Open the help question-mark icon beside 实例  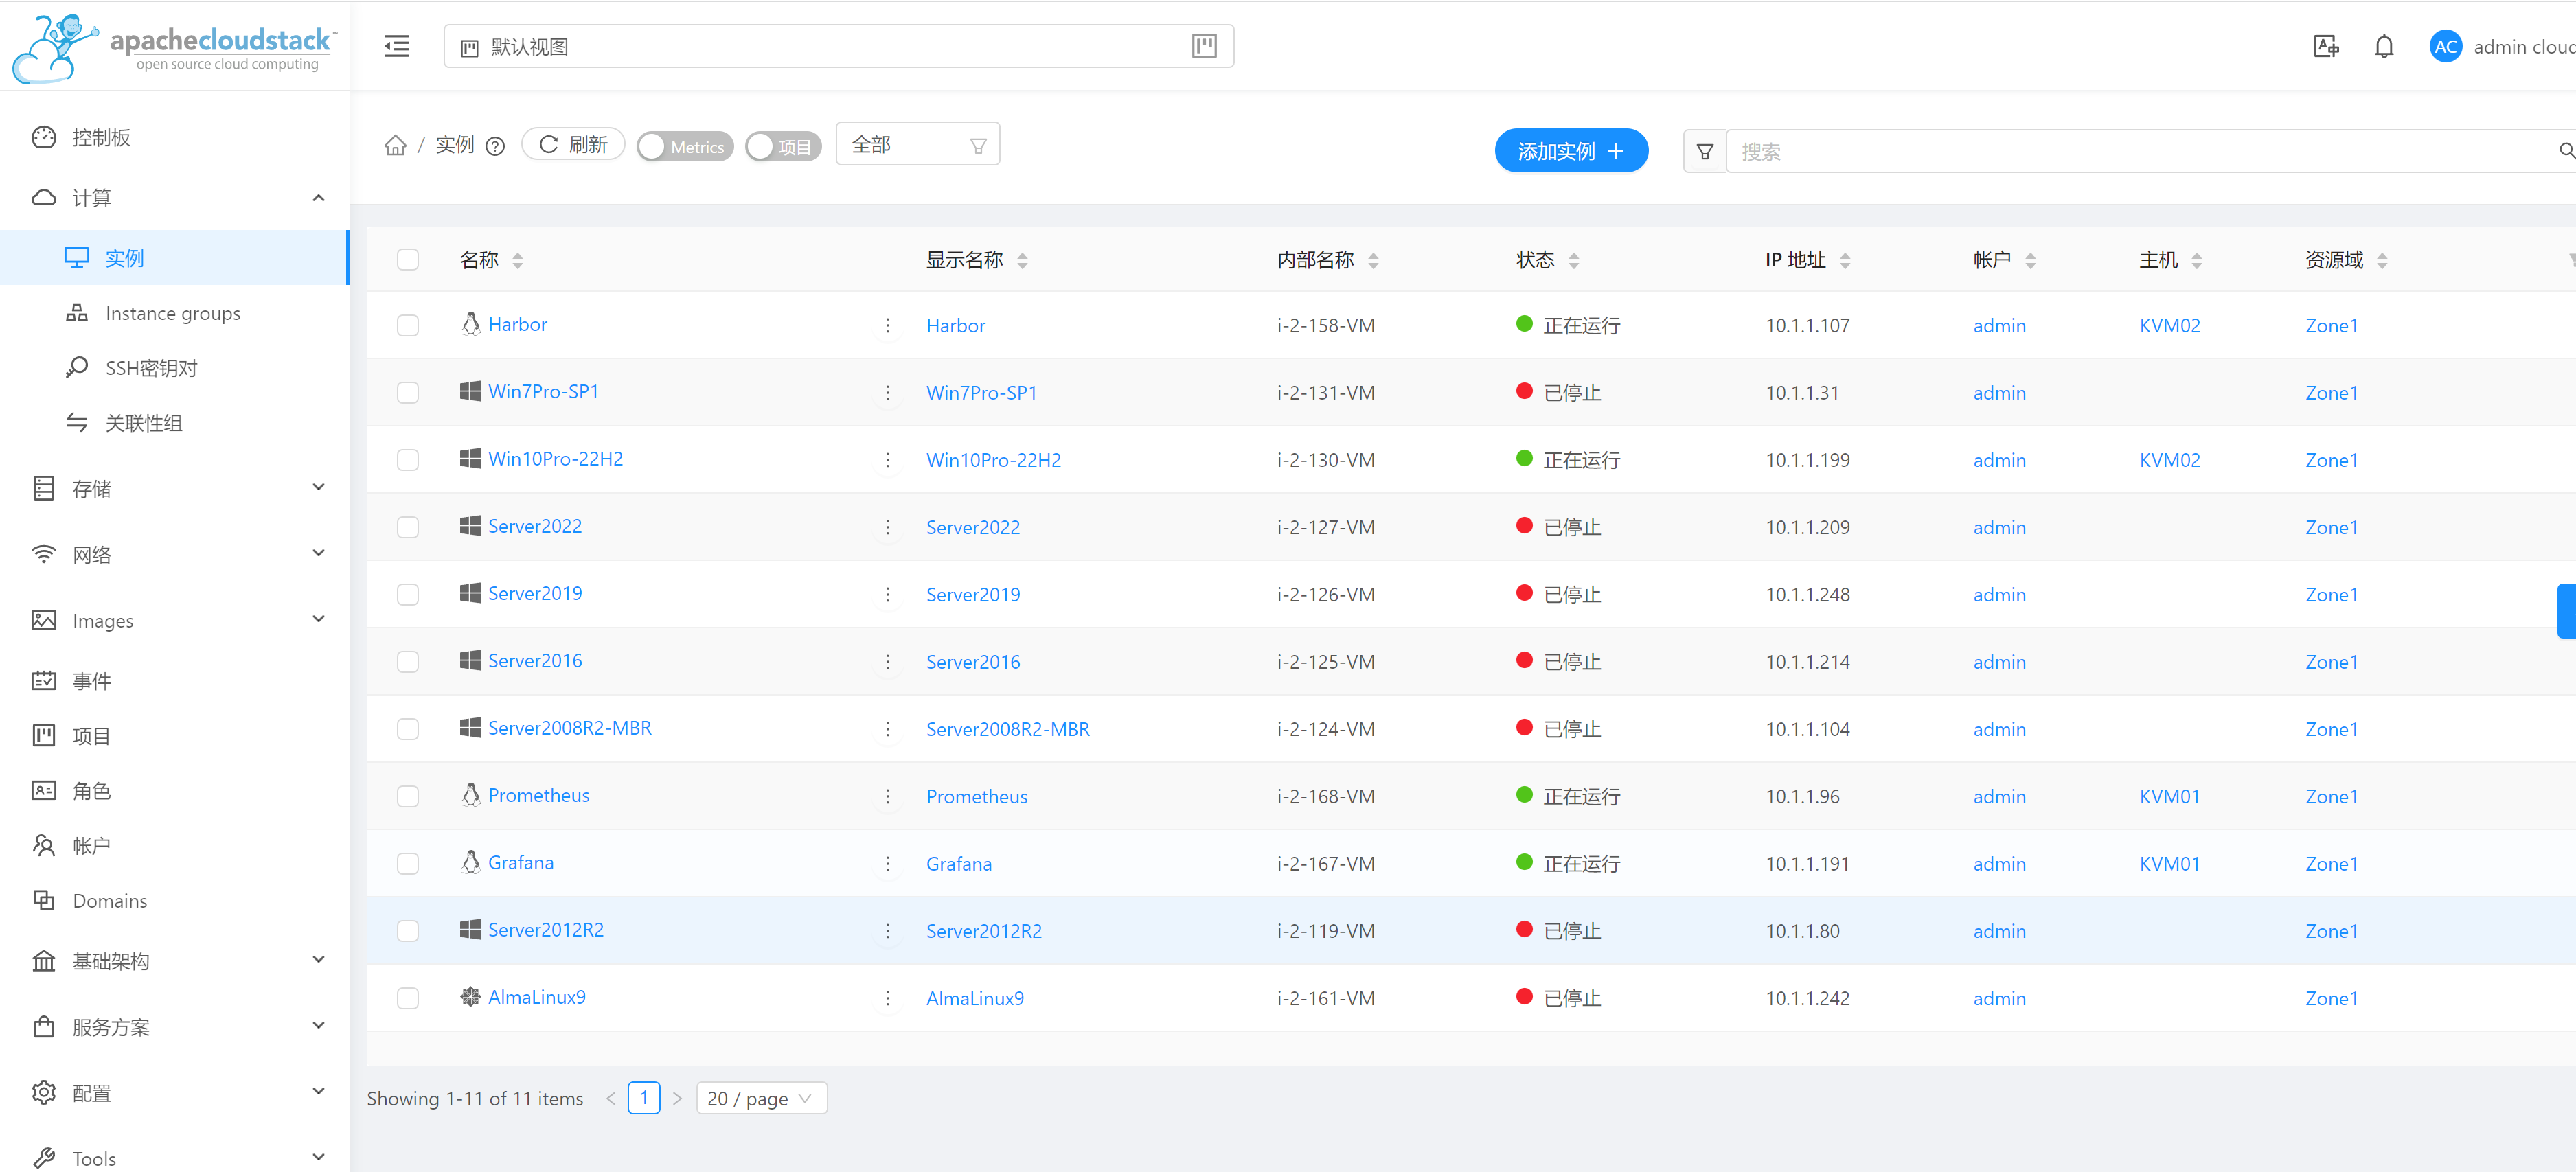[x=495, y=146]
